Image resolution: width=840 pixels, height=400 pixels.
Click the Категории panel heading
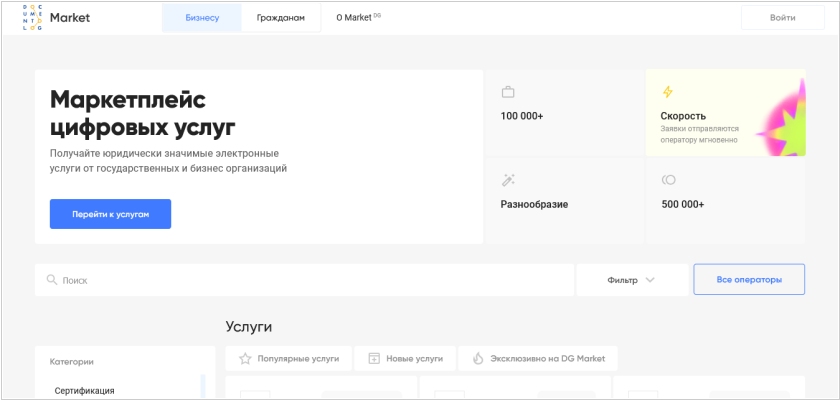pos(71,361)
